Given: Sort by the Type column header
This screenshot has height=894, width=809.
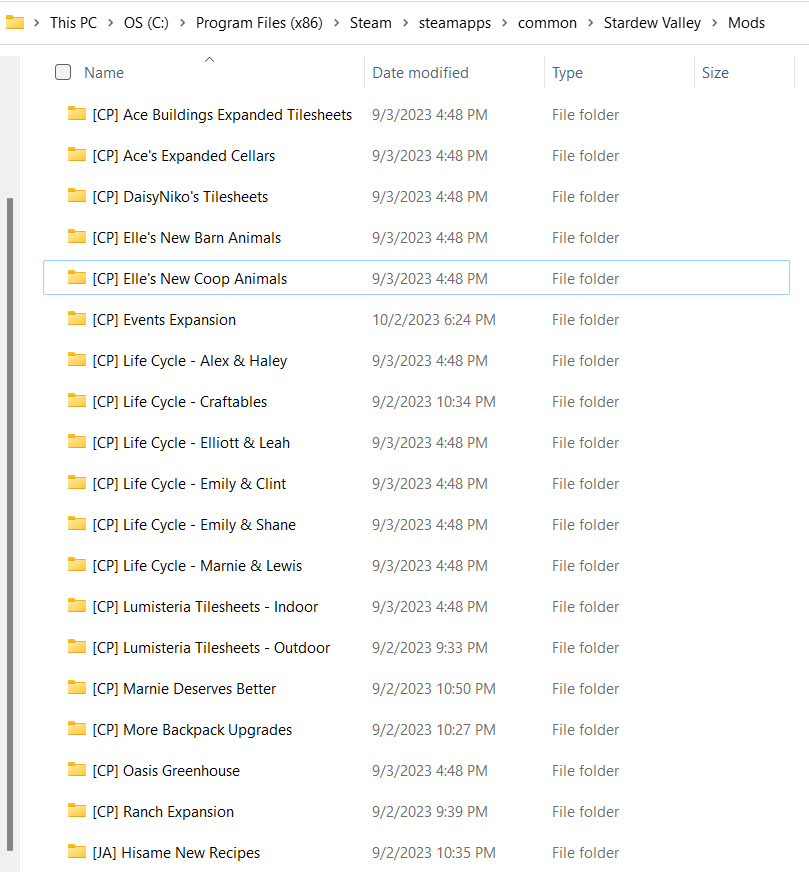Looking at the screenshot, I should pos(567,73).
